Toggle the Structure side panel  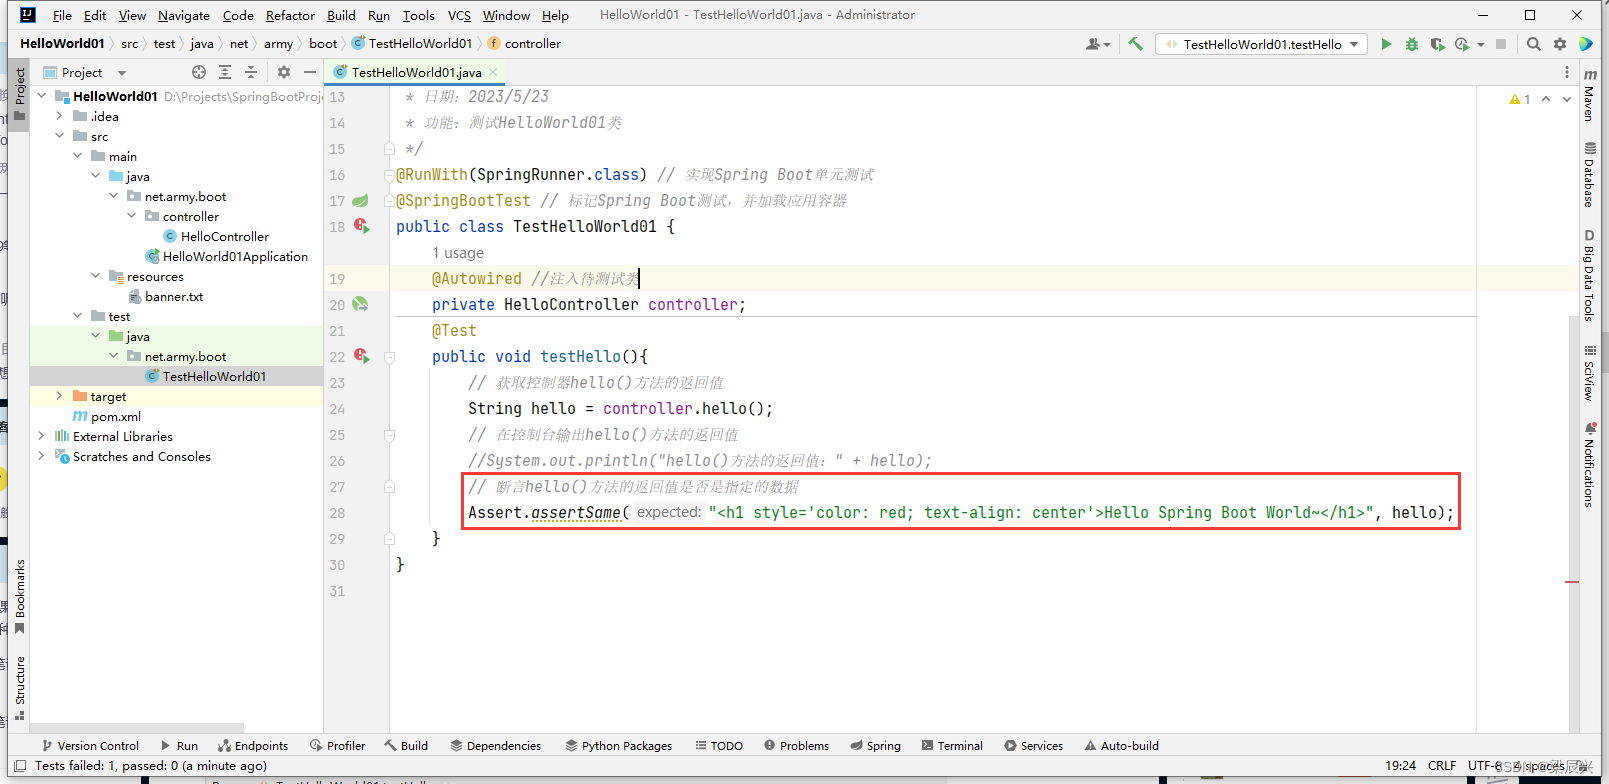click(x=19, y=688)
